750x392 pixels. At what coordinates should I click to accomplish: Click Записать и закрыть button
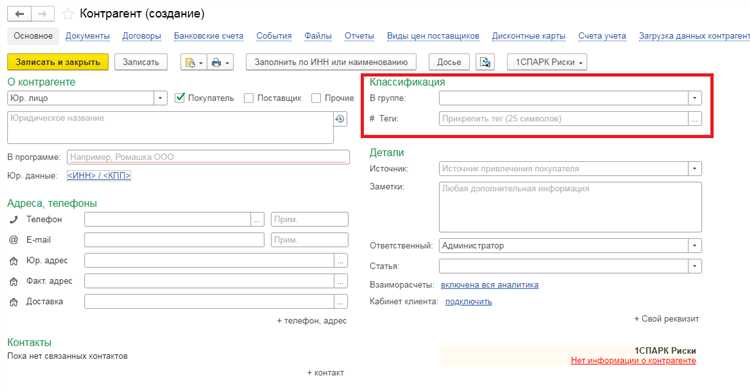click(x=58, y=62)
